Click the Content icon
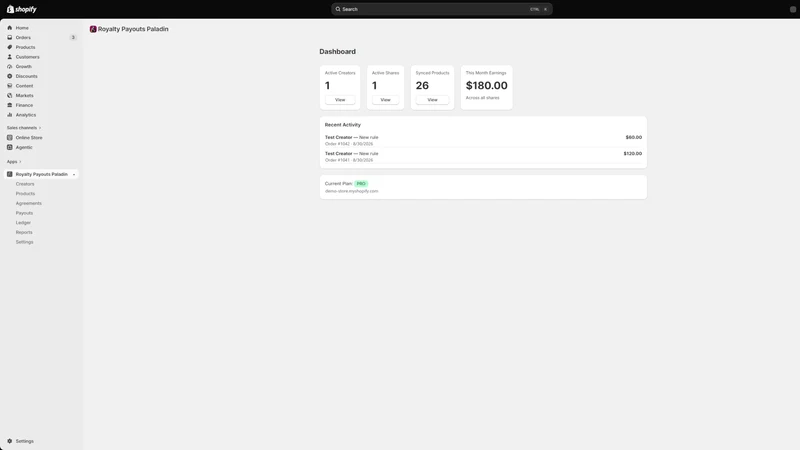Screen dimensions: 800x450 10,86
